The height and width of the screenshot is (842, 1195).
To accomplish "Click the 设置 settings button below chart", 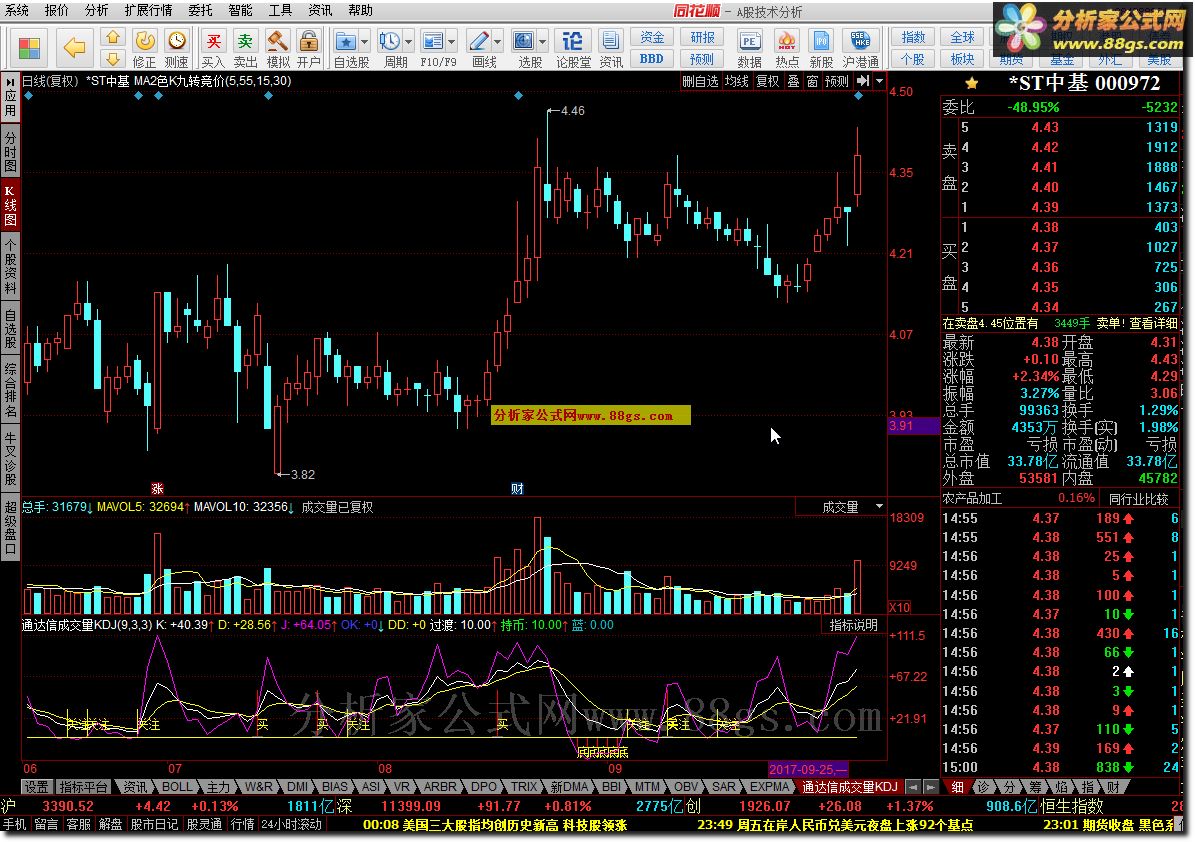I will [36, 786].
